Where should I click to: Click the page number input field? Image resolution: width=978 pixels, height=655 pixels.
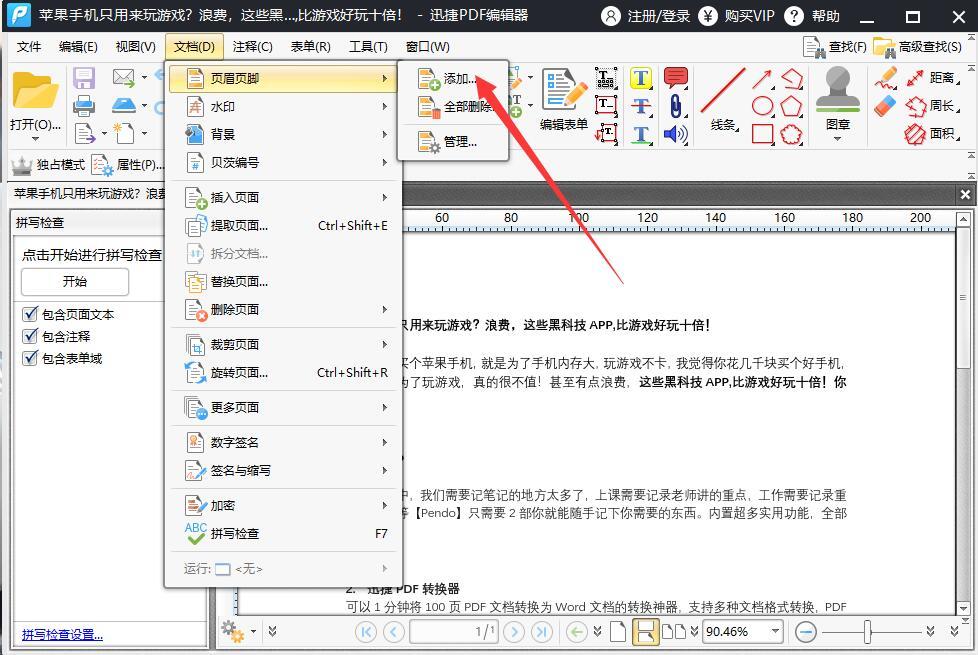pos(454,632)
